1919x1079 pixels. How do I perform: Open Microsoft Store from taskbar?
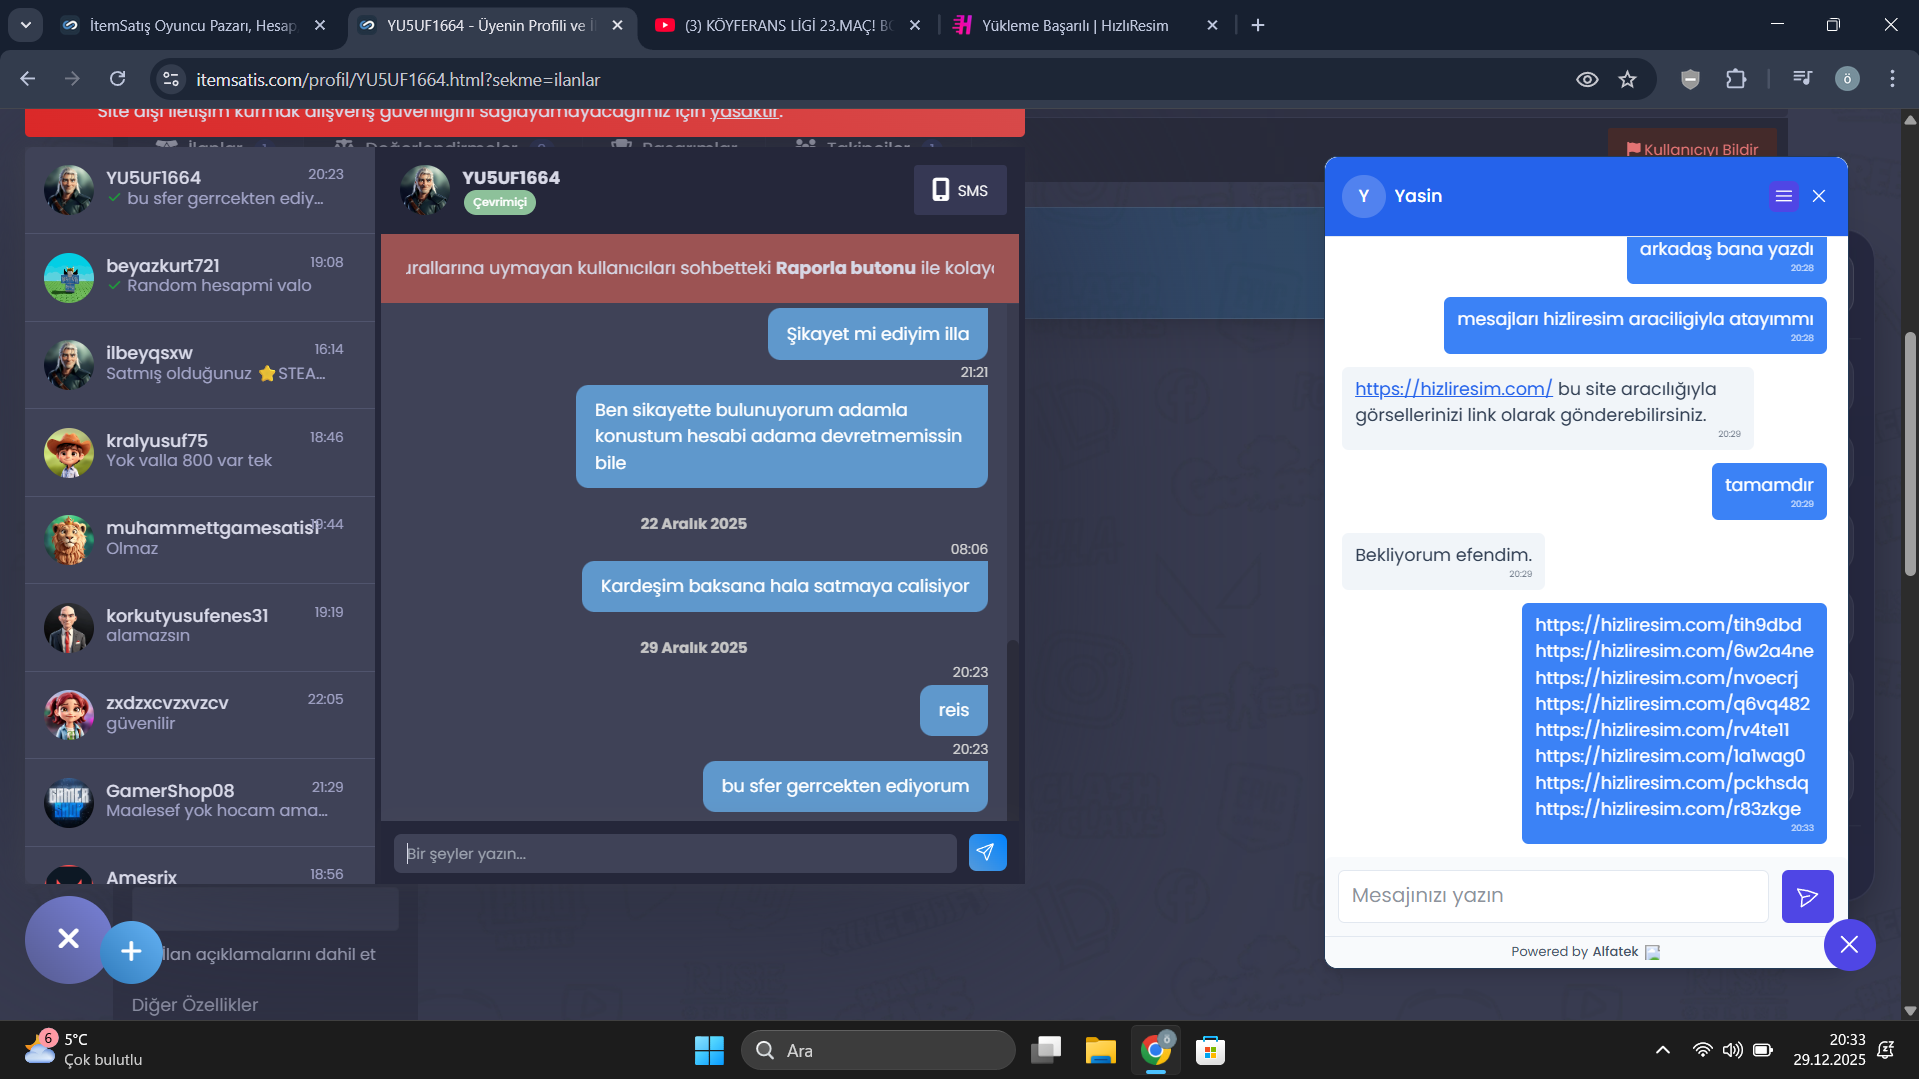(1210, 1050)
